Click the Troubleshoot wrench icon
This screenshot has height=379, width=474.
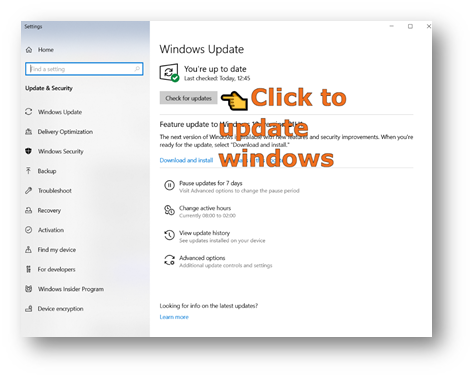pos(29,190)
